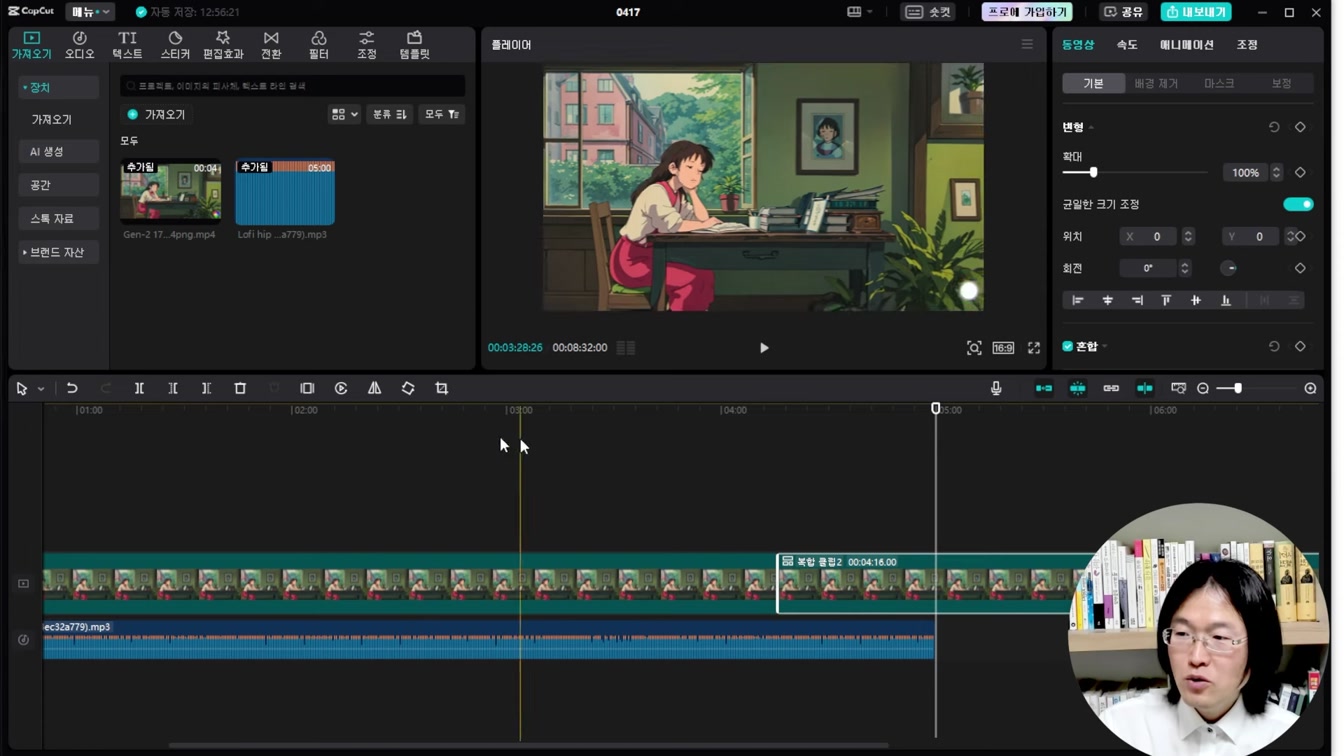Viewport: 1344px width, 756px height.
Task: Click the 숏컷 shortcuts button
Action: point(928,12)
